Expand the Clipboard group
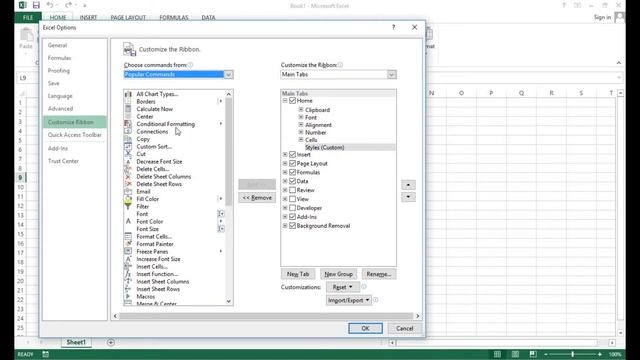This screenshot has width=640, height=360. 301,110
